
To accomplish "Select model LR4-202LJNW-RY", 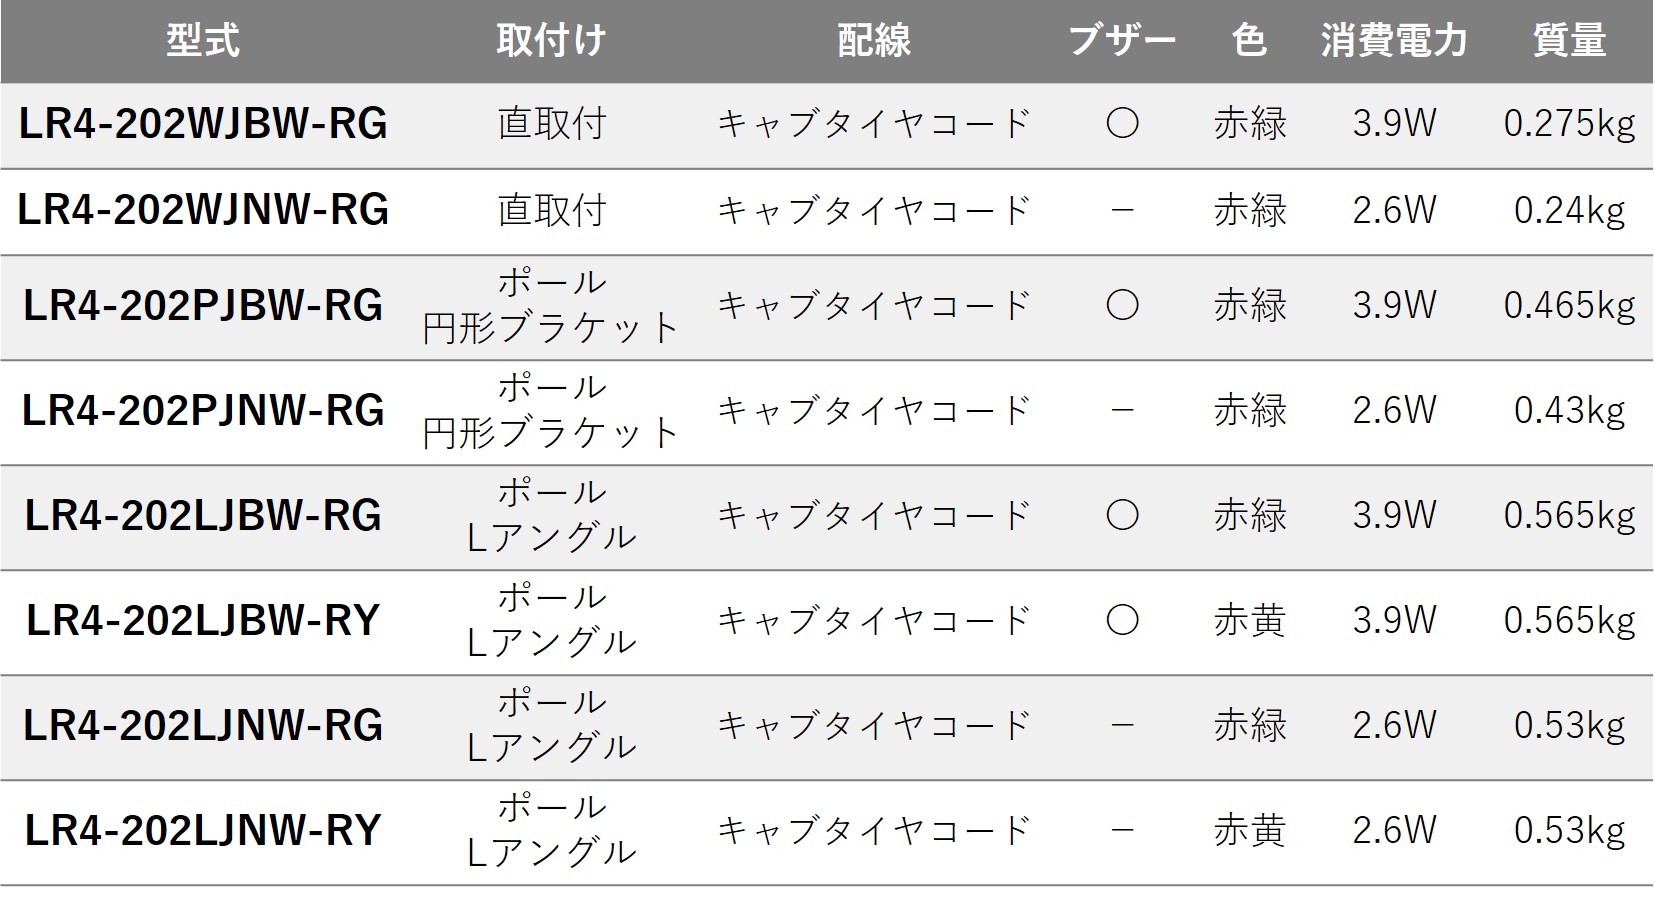I will (x=203, y=831).
